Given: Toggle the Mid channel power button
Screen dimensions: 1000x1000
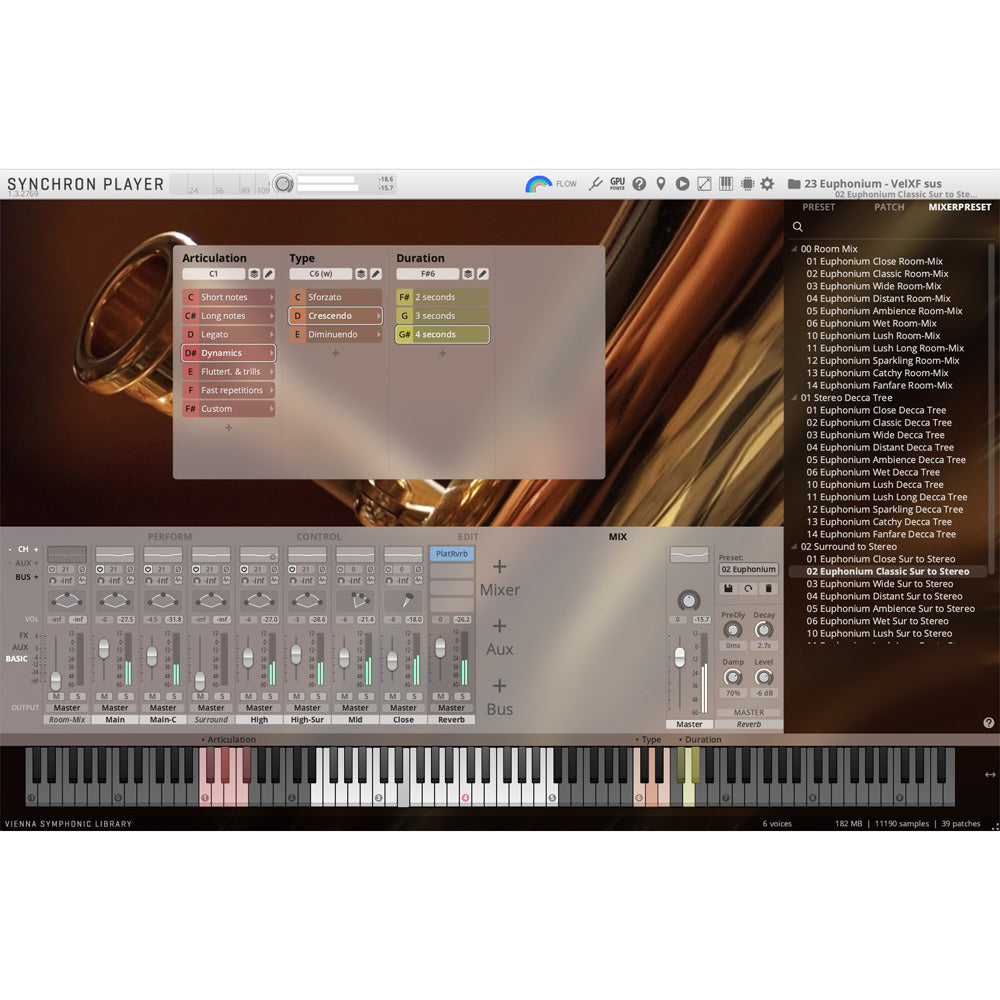Looking at the screenshot, I should [x=340, y=570].
